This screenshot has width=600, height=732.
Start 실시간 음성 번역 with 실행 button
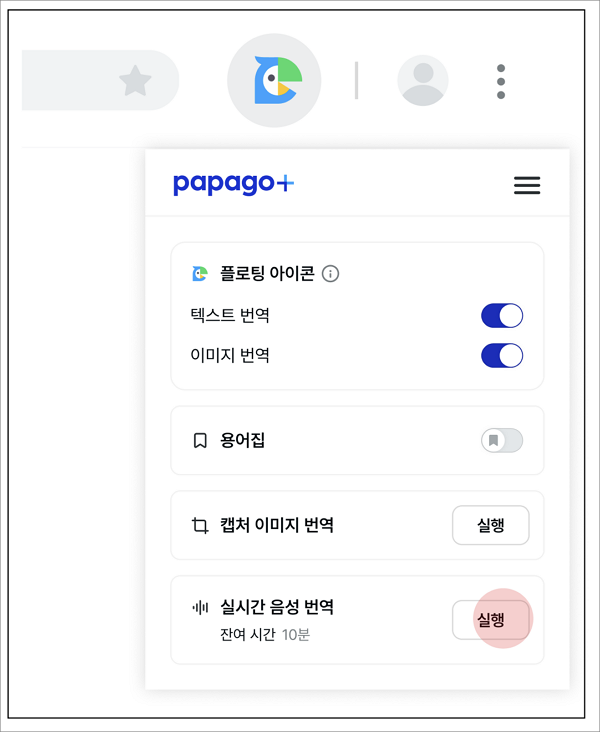[490, 620]
